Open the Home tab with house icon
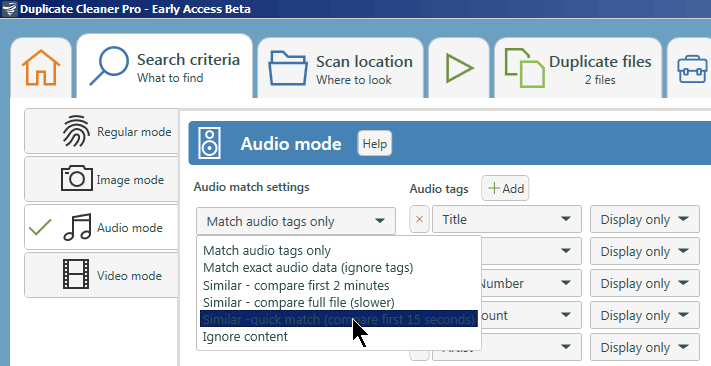The image size is (711, 366). (41, 68)
